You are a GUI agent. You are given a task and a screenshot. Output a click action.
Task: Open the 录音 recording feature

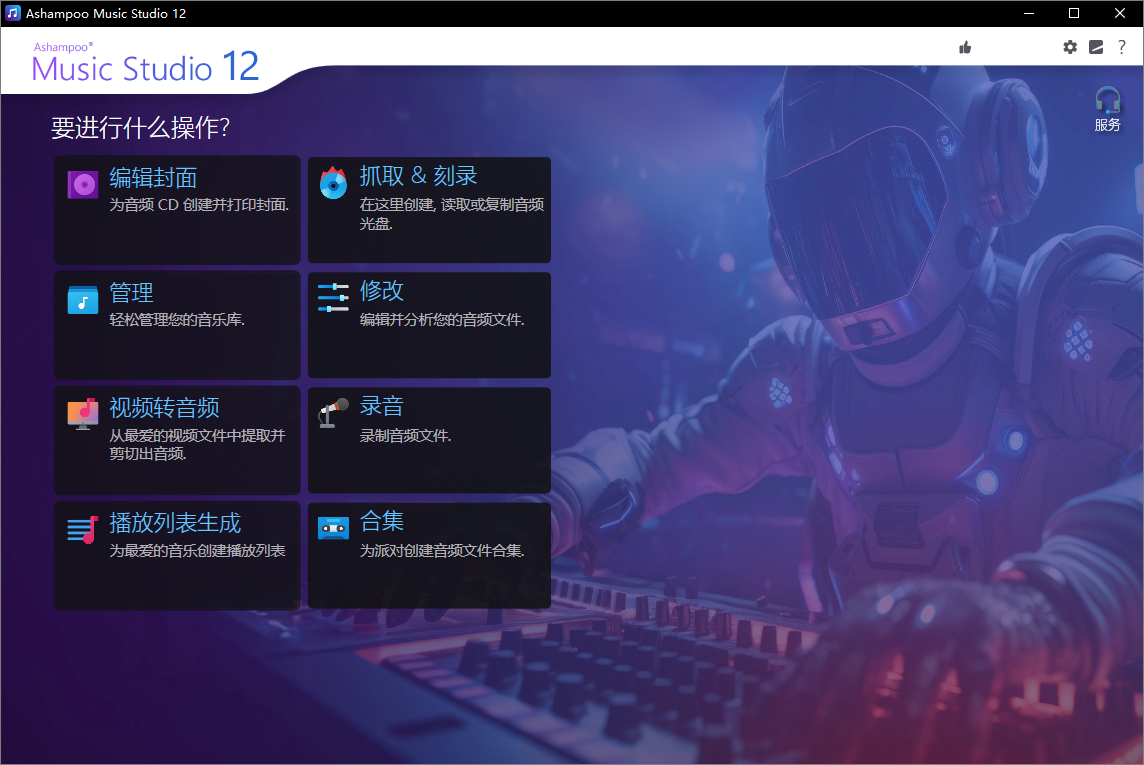[429, 439]
